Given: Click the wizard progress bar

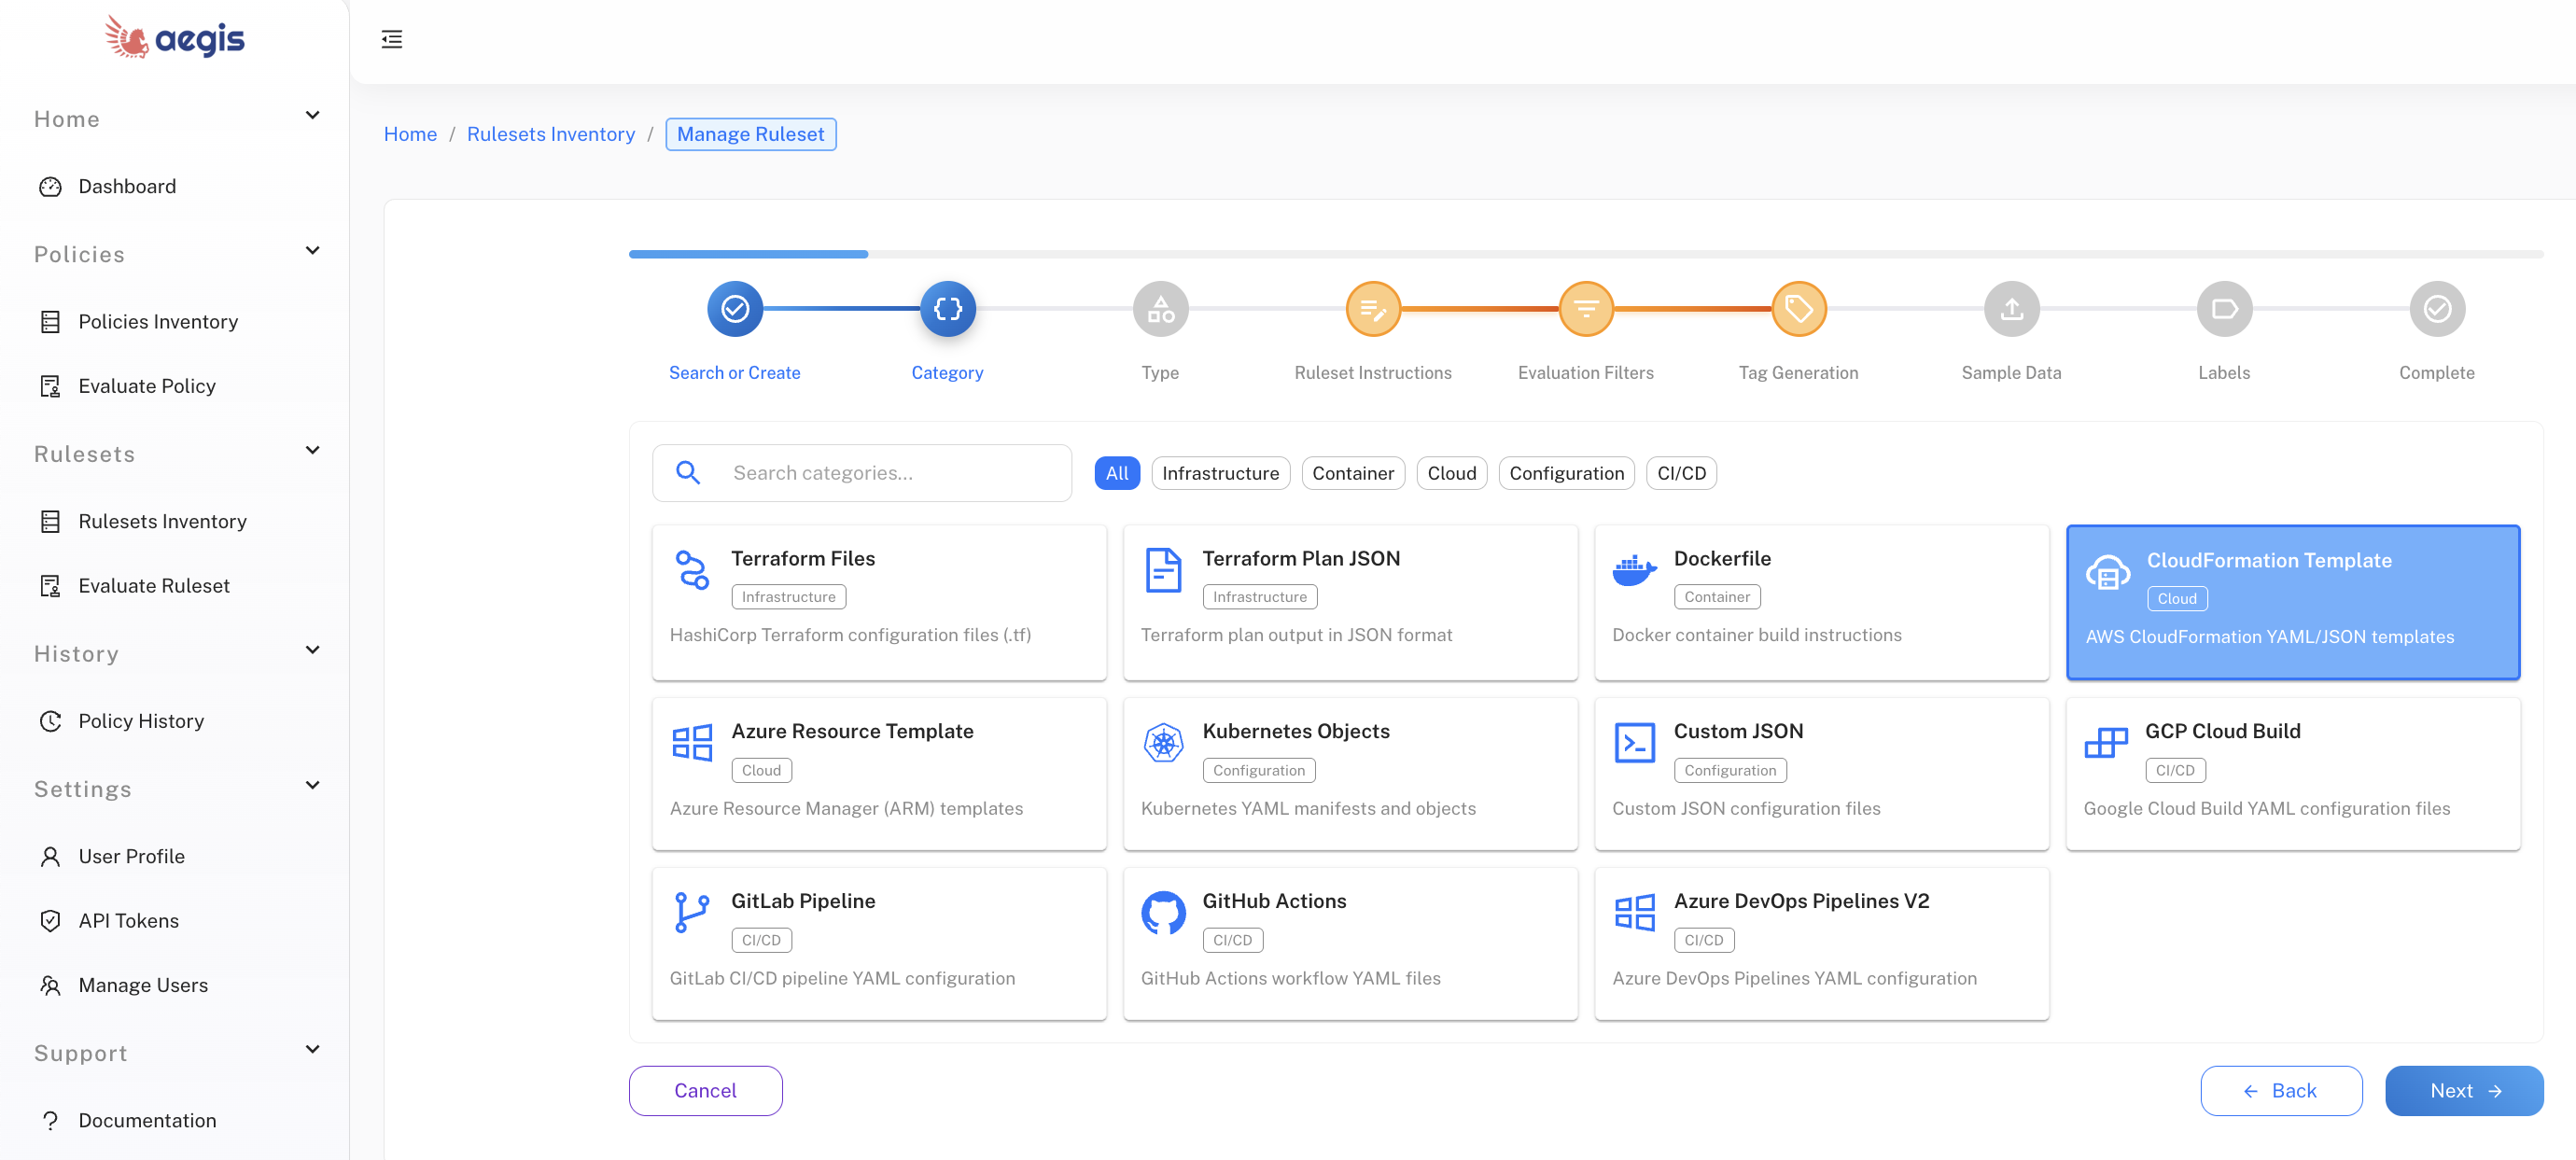Looking at the screenshot, I should (1585, 254).
